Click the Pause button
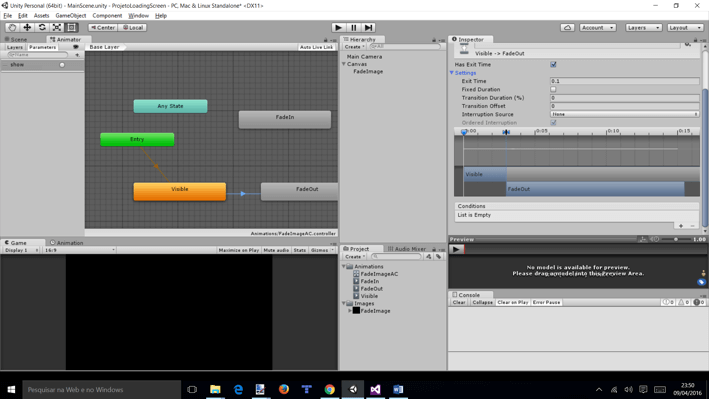 pos(354,28)
